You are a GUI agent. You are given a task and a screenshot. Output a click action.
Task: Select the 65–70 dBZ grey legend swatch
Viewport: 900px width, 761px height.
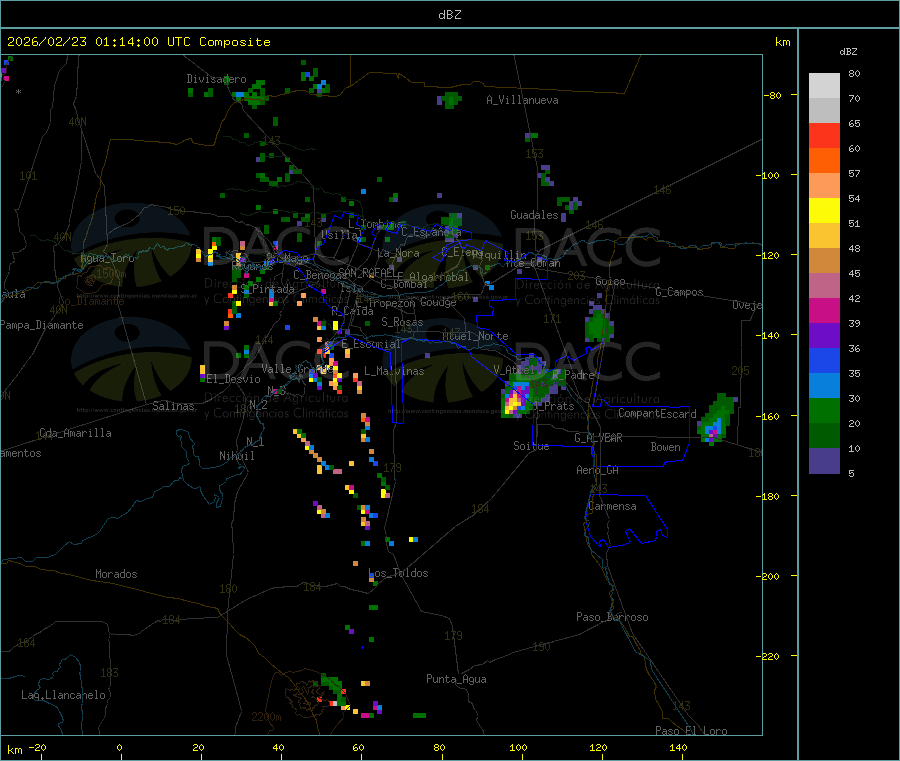coord(824,111)
